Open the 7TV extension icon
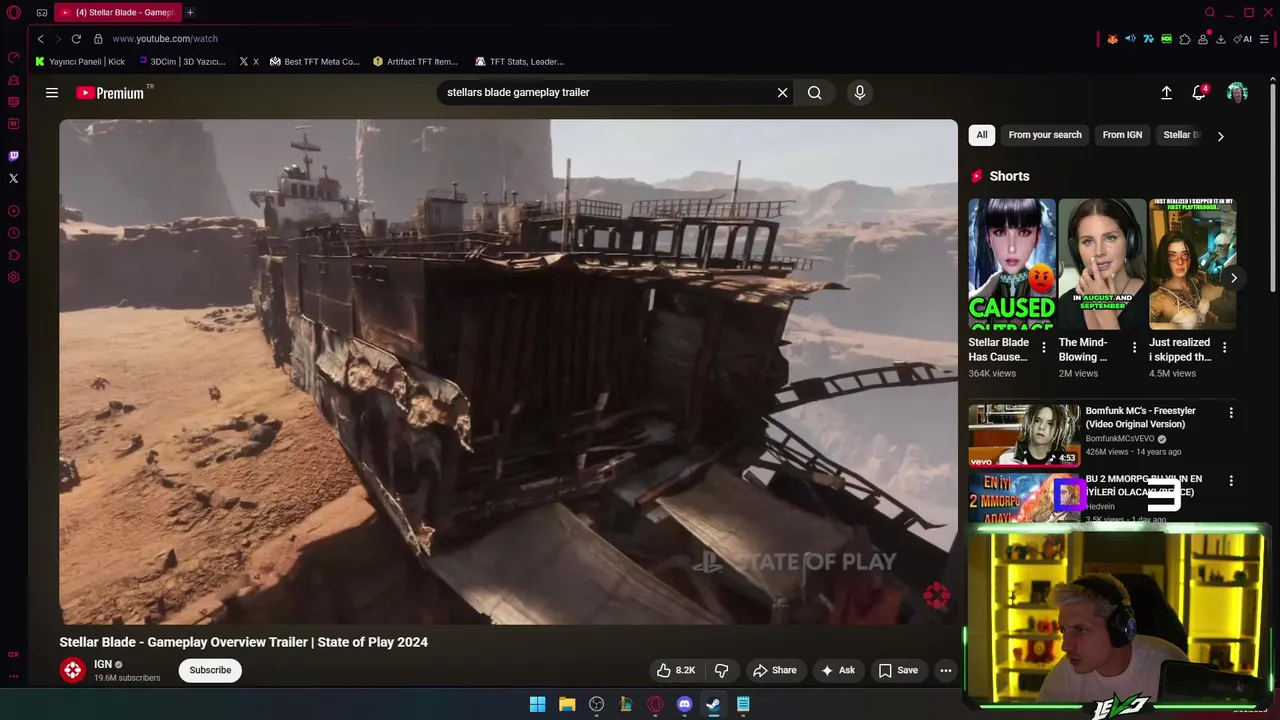Screen dimensions: 1280x720 coord(1148,39)
